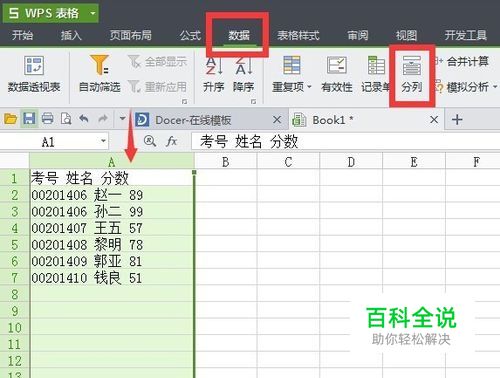Select cell with 00201406 赵一 89

coord(112,195)
